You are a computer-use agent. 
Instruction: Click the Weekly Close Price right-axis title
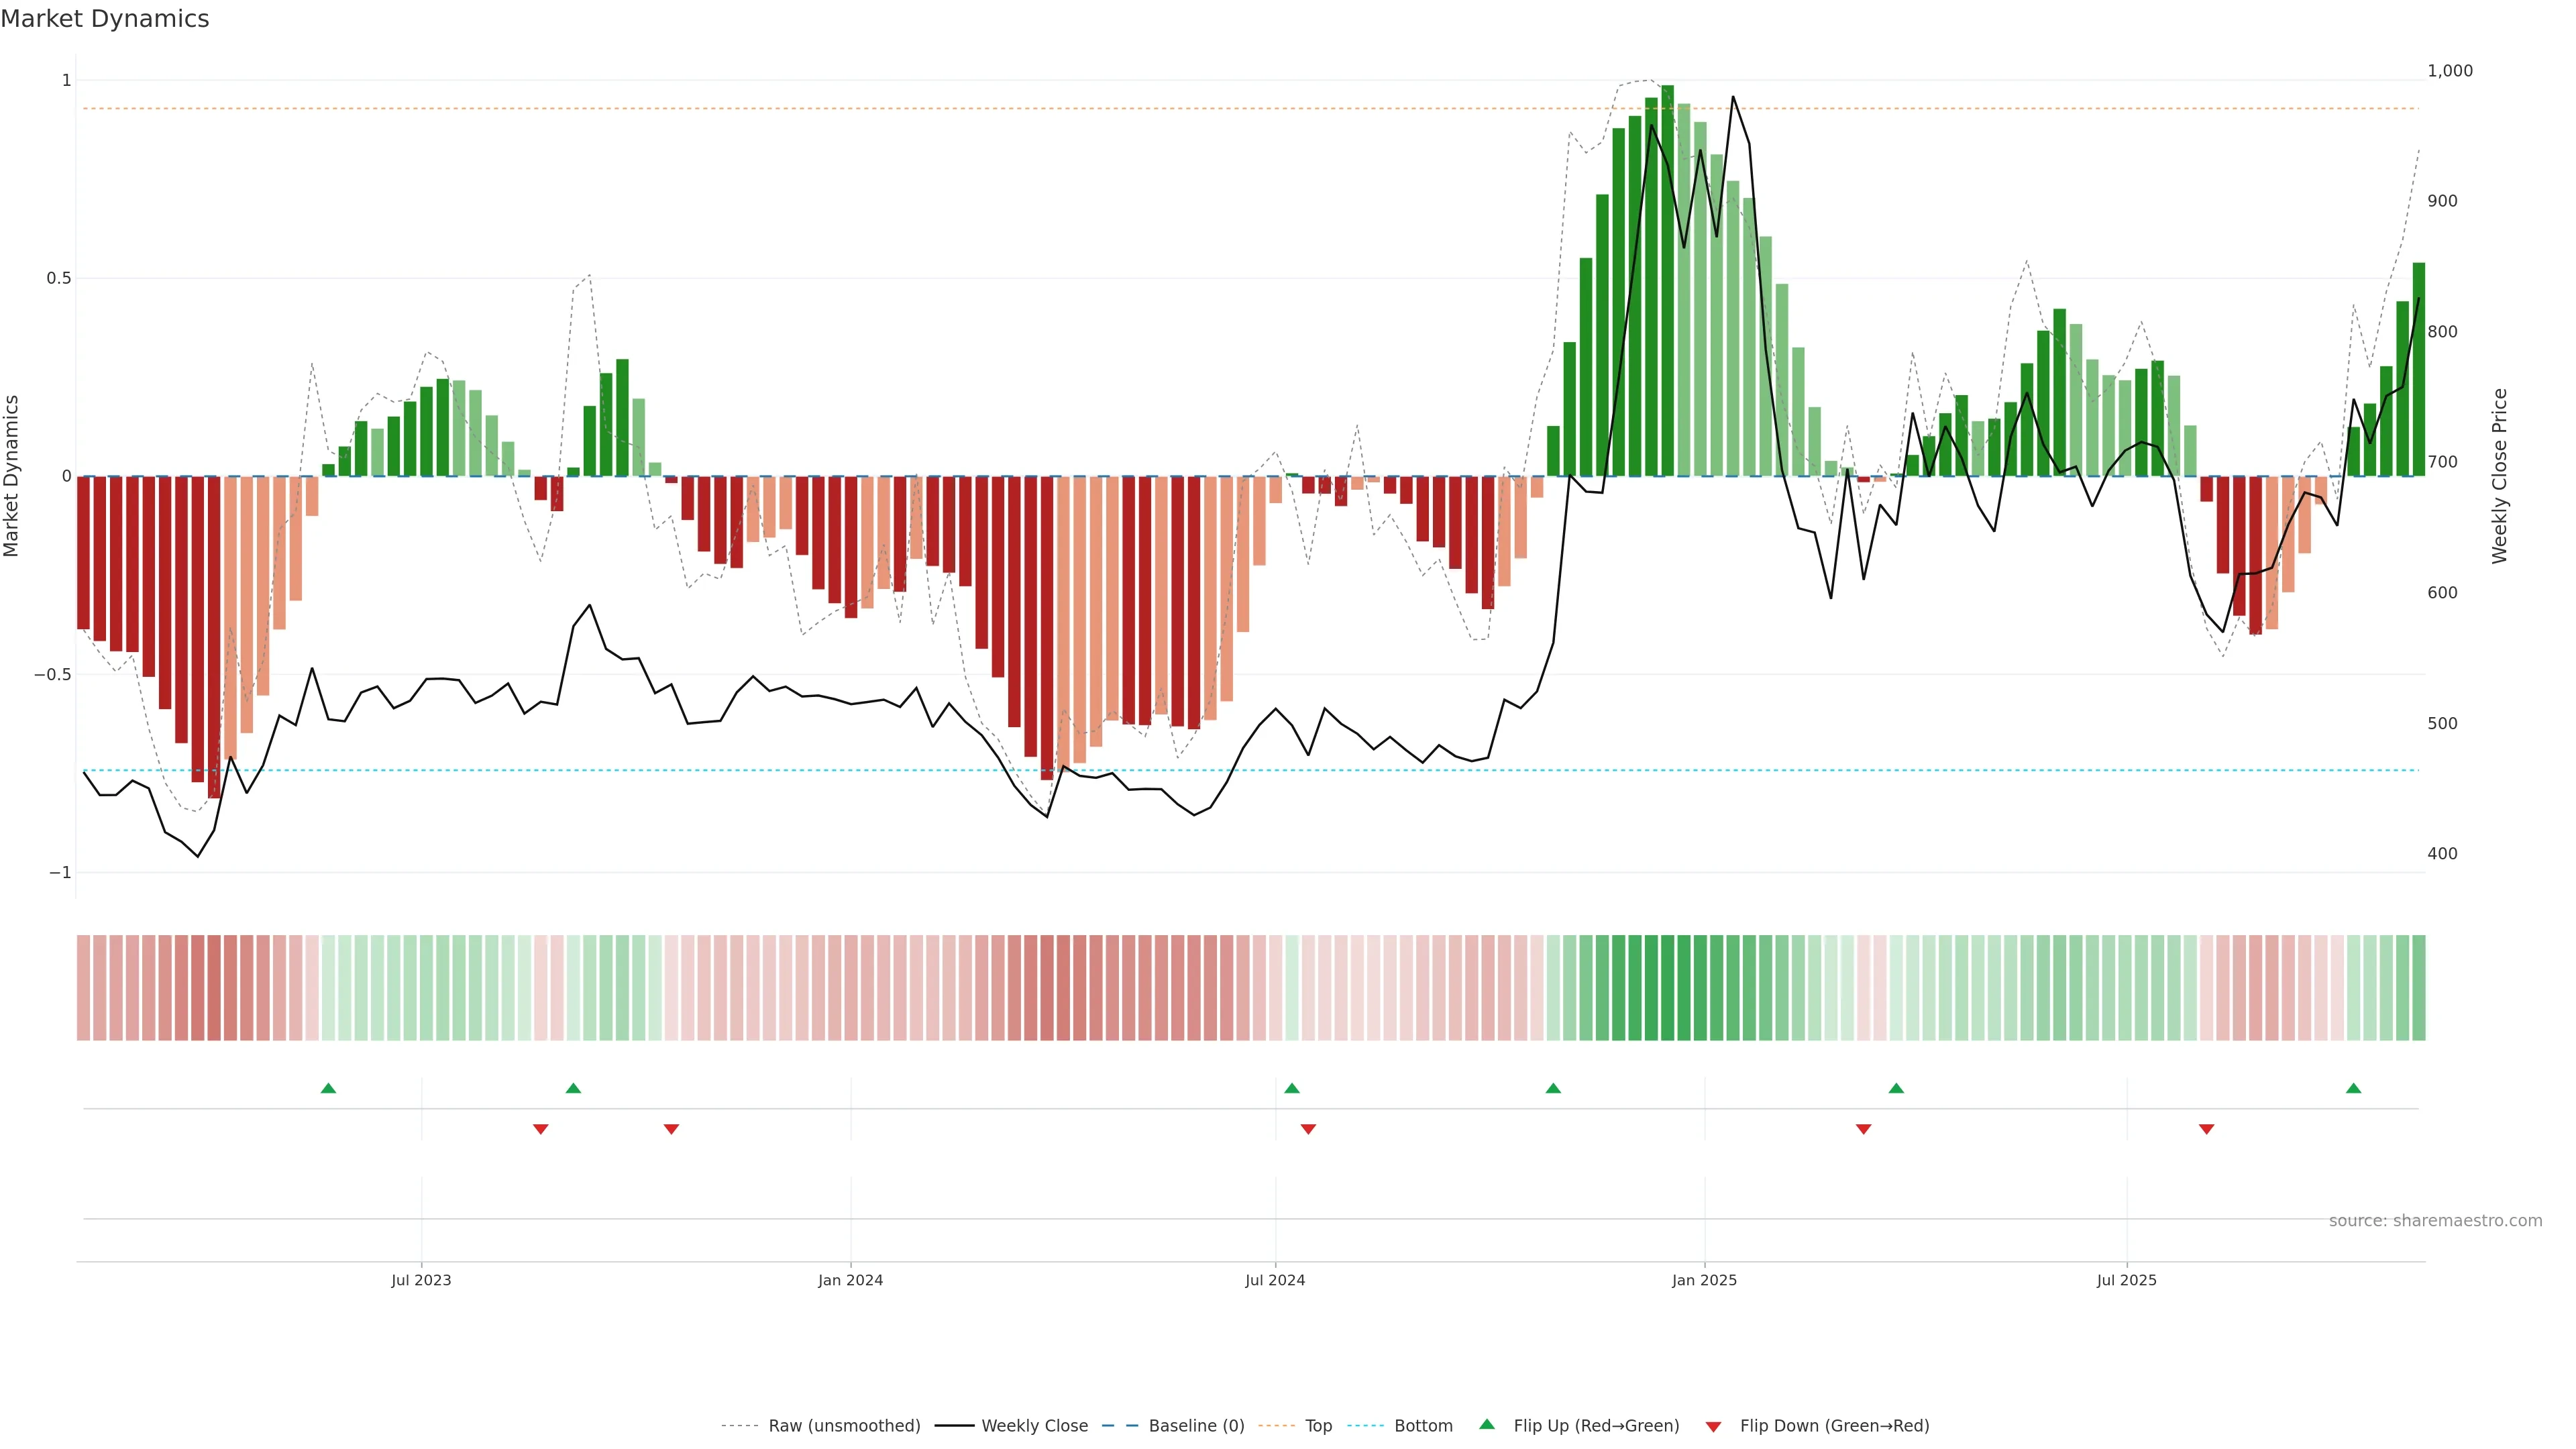click(2499, 476)
